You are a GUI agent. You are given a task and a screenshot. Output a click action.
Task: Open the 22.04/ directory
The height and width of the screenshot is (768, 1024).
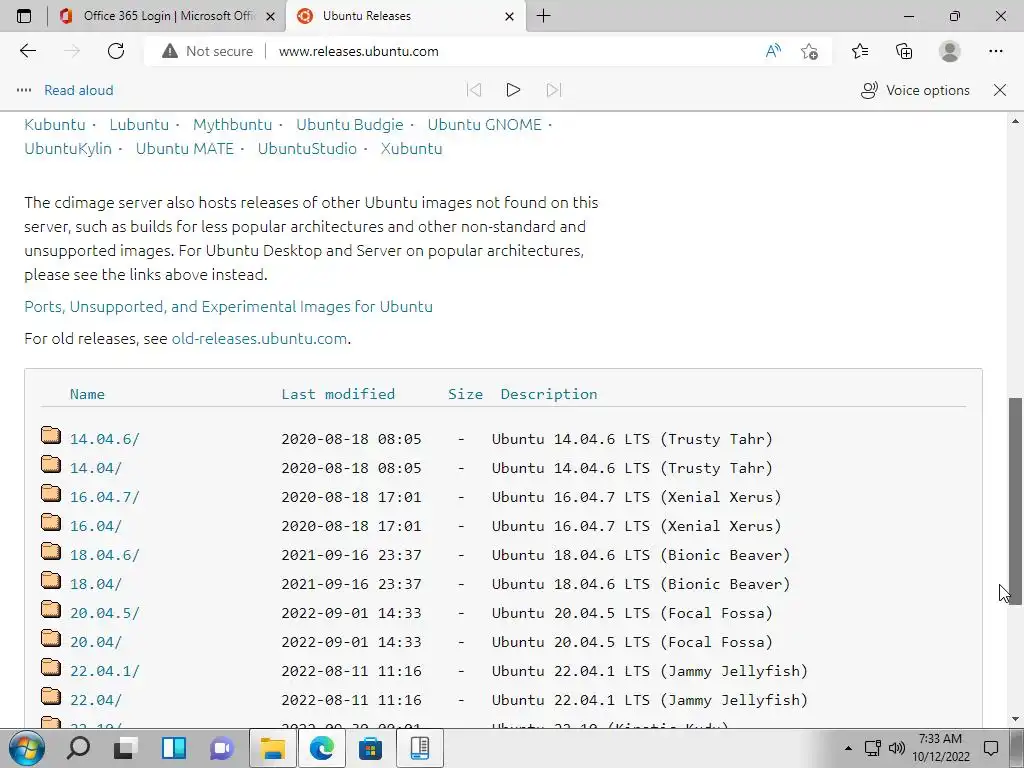point(96,700)
